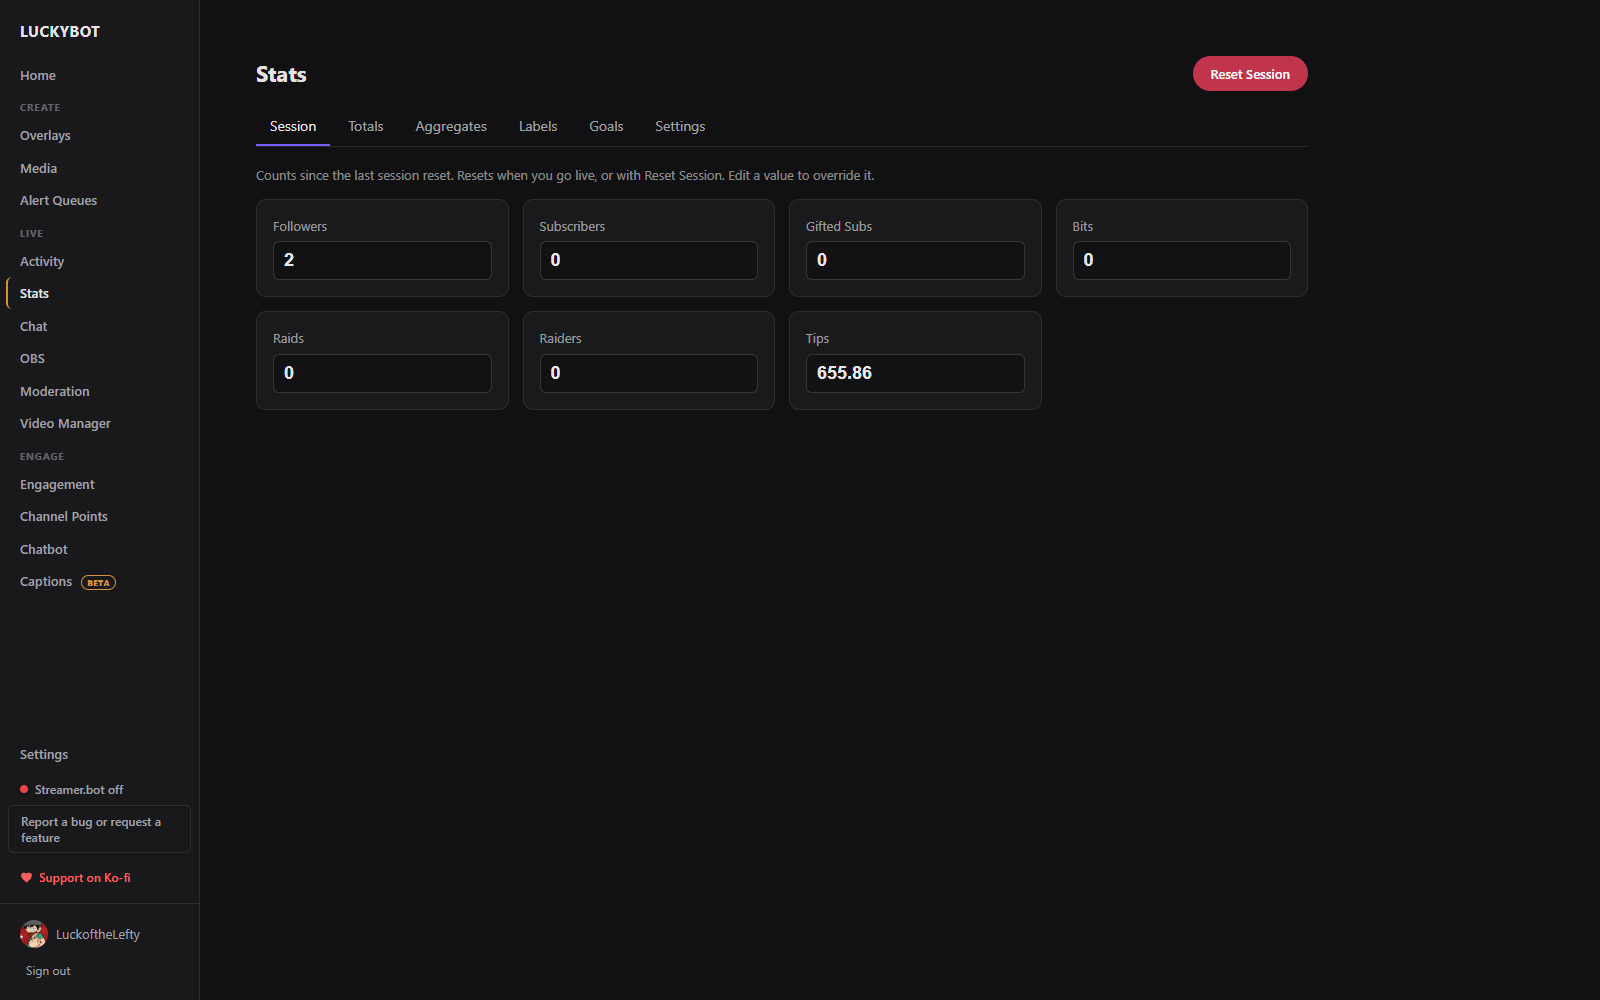This screenshot has width=1600, height=1000.
Task: Click the red Streamer.bot status dot
Action: click(24, 789)
